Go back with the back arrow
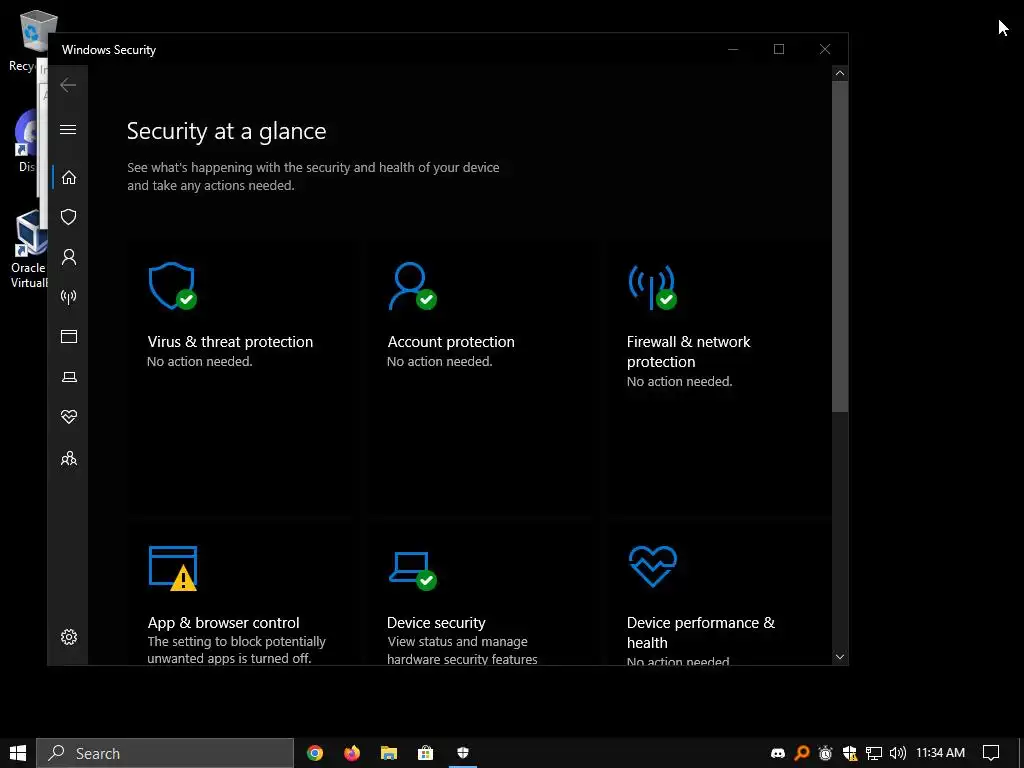1024x768 pixels. click(x=68, y=84)
